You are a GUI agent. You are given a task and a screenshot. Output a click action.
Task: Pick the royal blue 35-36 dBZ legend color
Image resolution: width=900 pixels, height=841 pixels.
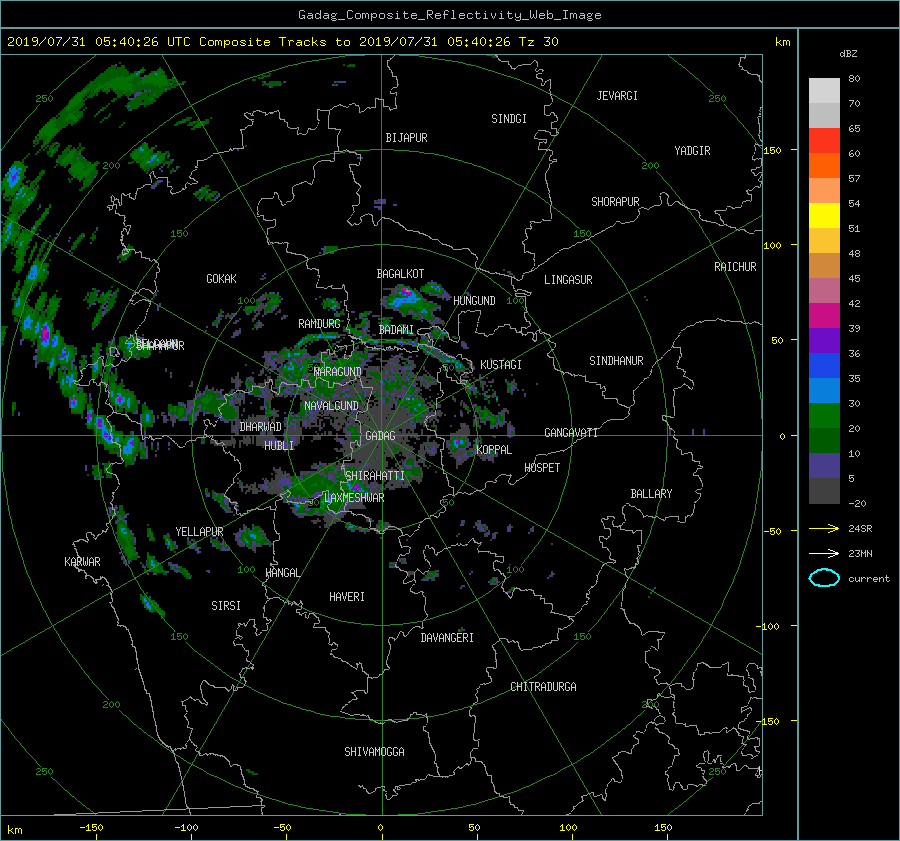coord(824,366)
